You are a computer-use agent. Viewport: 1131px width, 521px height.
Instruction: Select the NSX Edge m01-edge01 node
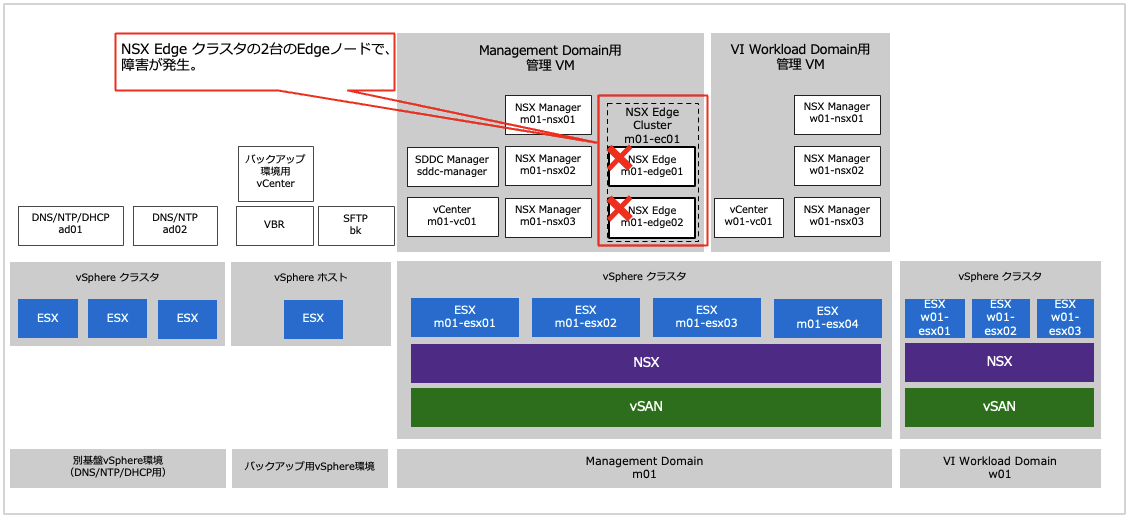point(651,167)
